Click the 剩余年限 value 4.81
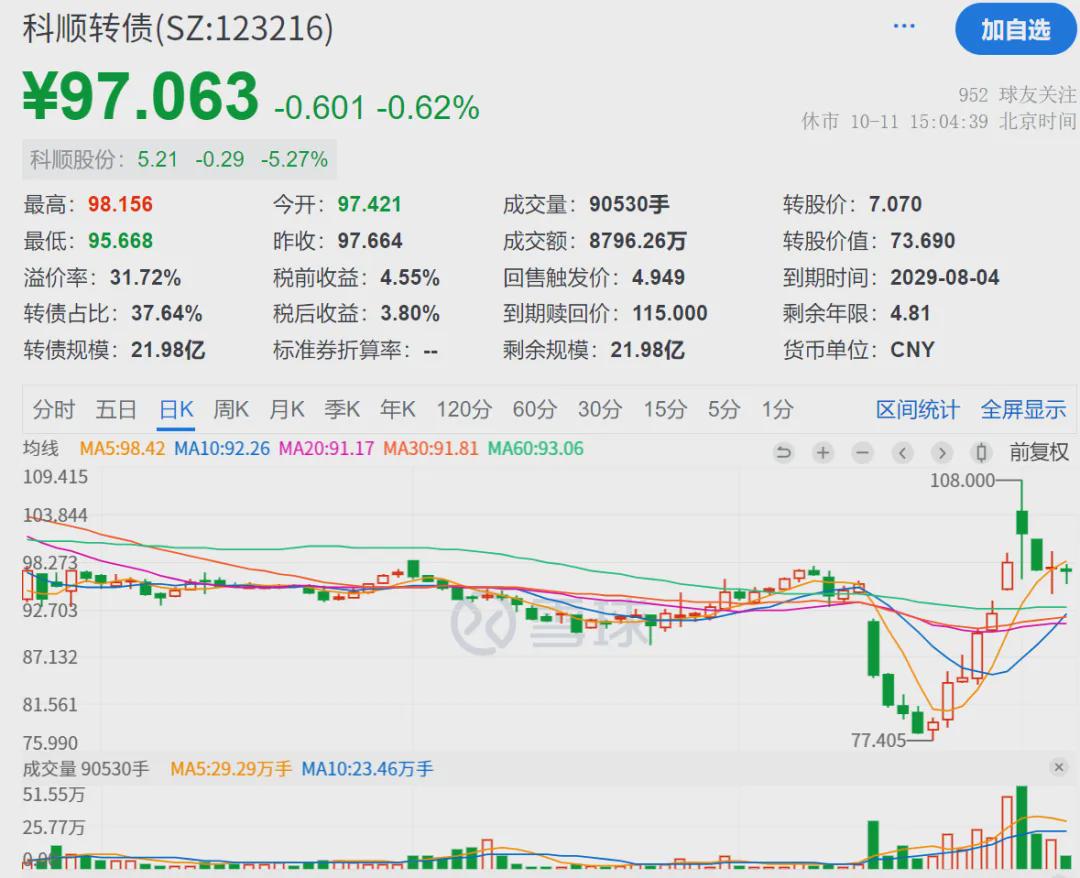 point(911,313)
